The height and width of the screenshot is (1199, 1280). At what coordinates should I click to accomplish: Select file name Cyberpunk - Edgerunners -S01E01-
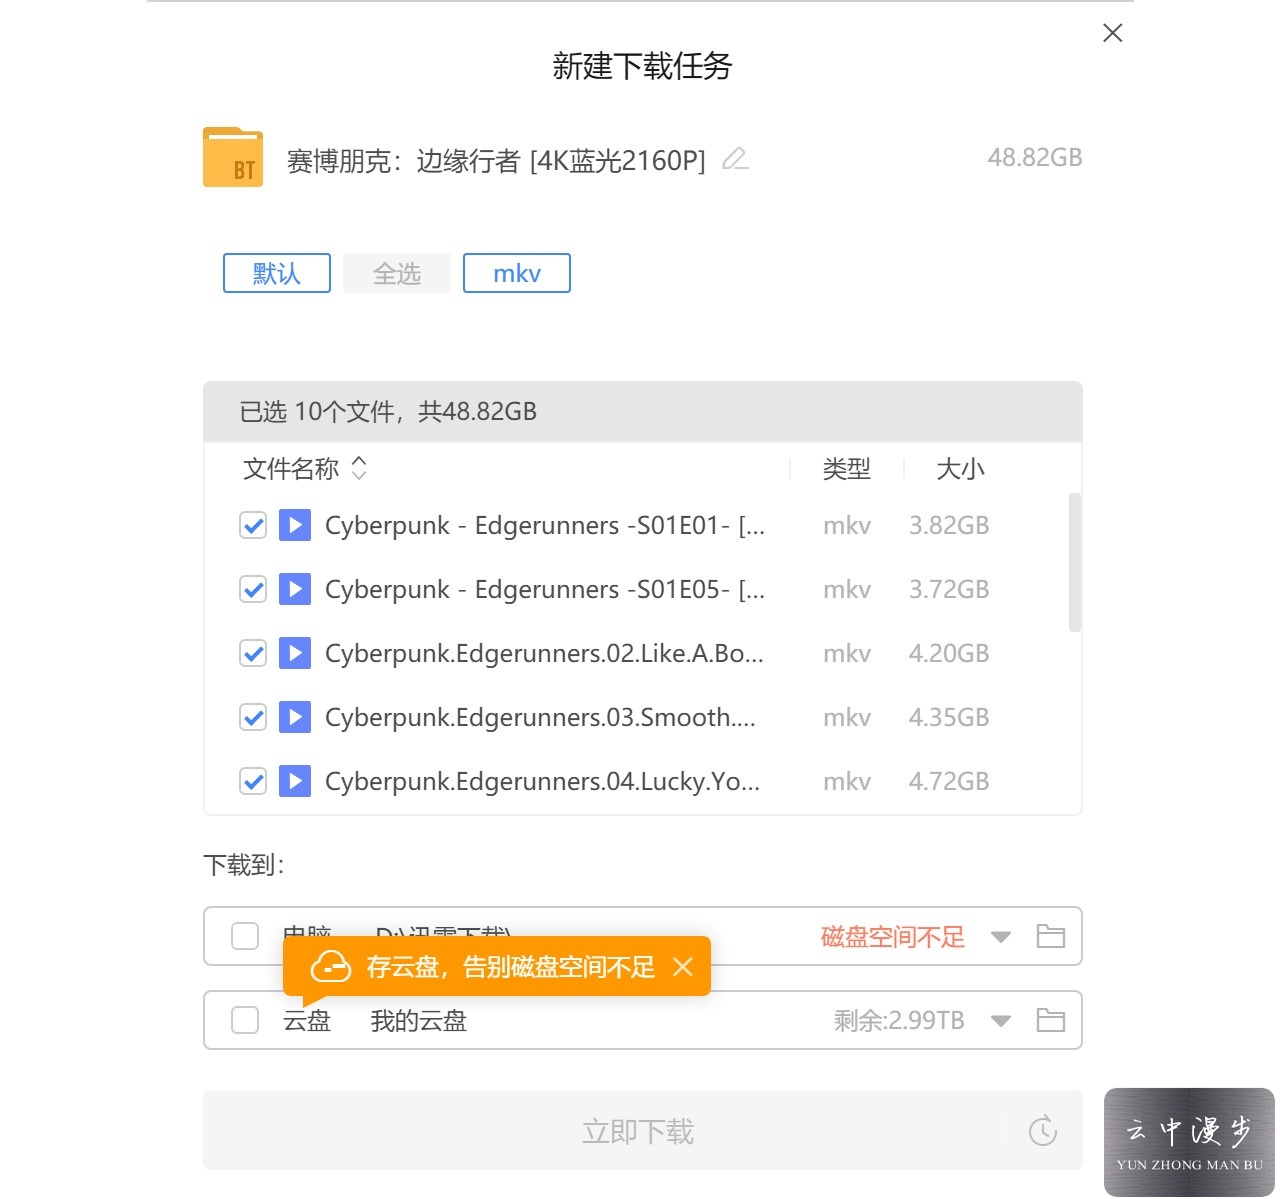pos(545,526)
